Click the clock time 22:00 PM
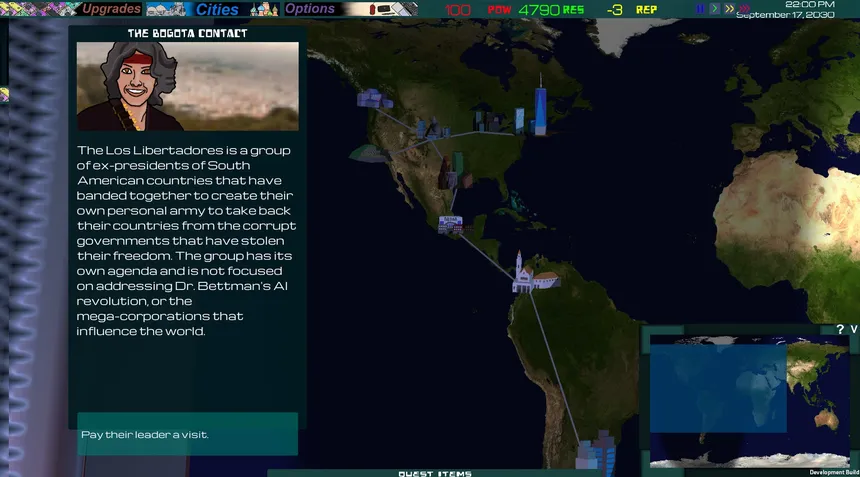The image size is (860, 477). coord(810,4)
